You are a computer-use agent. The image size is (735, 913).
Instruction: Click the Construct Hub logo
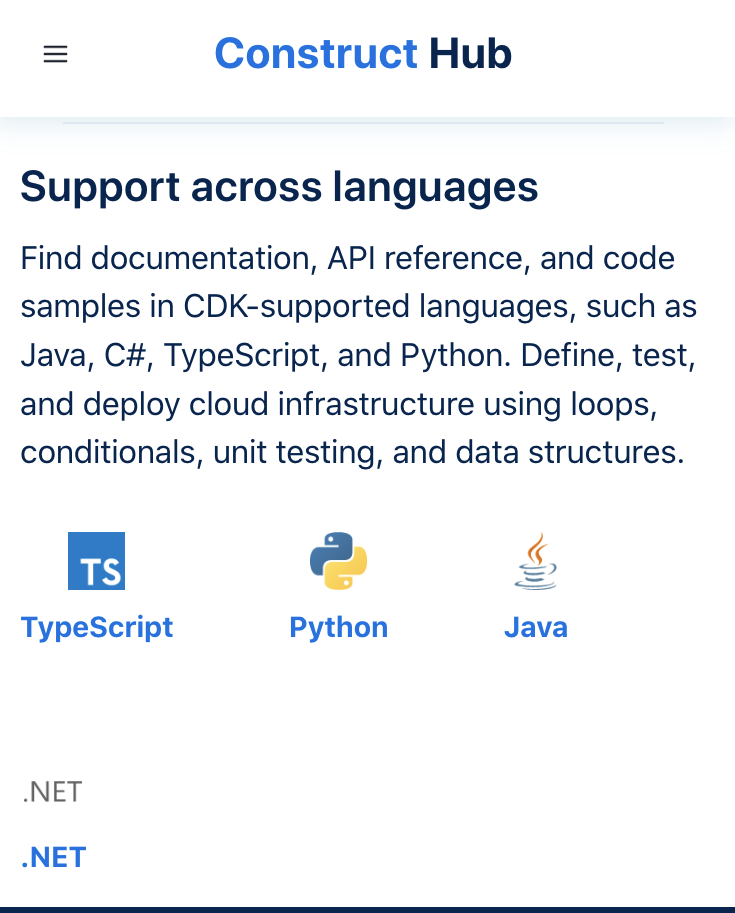pyautogui.click(x=362, y=54)
